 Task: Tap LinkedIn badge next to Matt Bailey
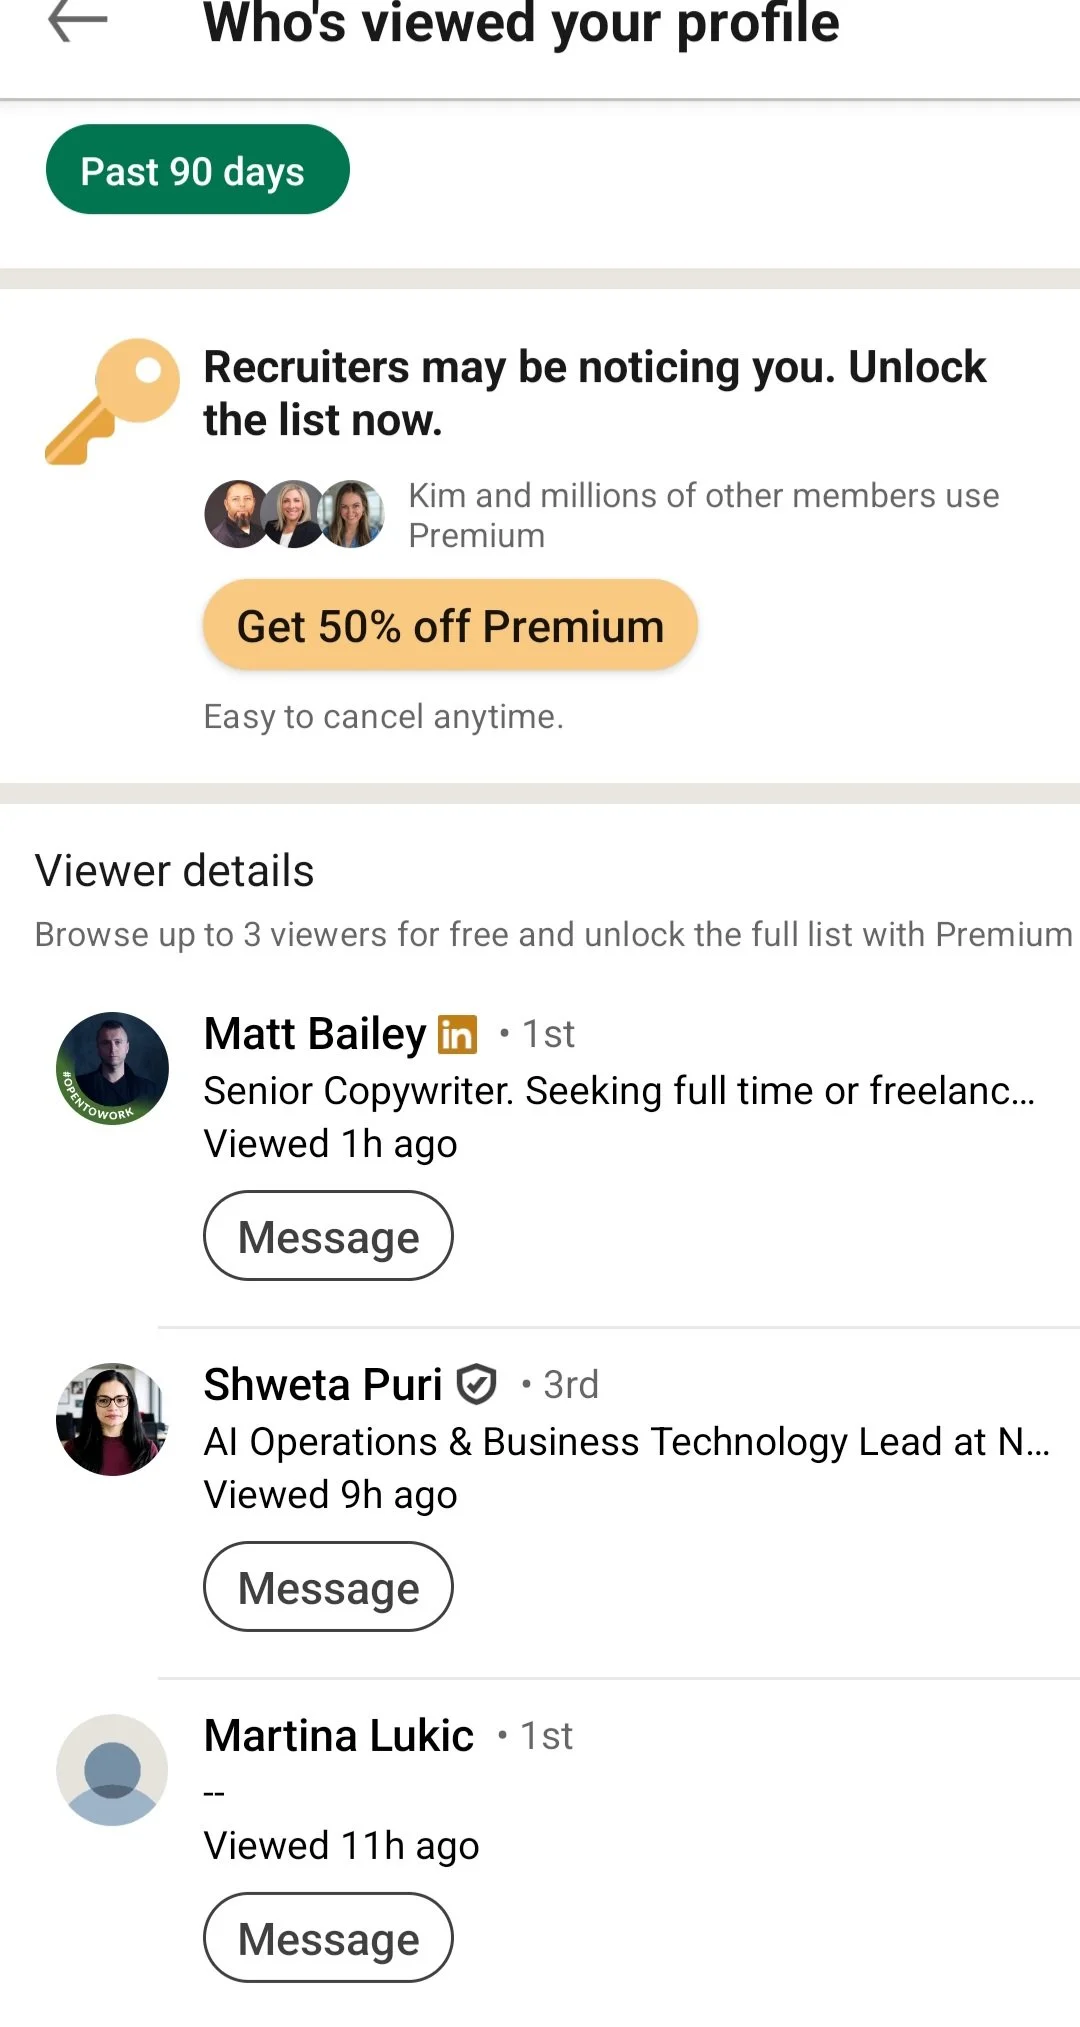click(457, 1035)
